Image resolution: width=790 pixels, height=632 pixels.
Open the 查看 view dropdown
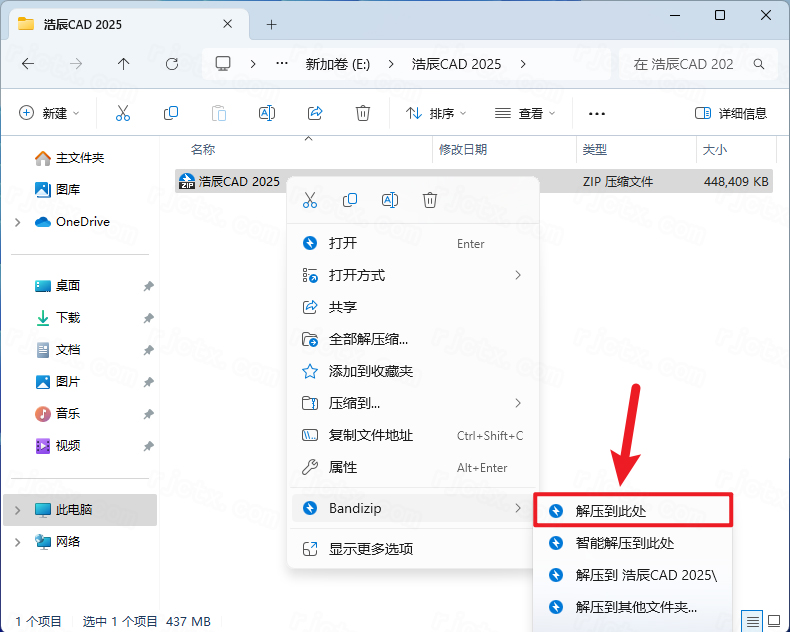coord(526,114)
